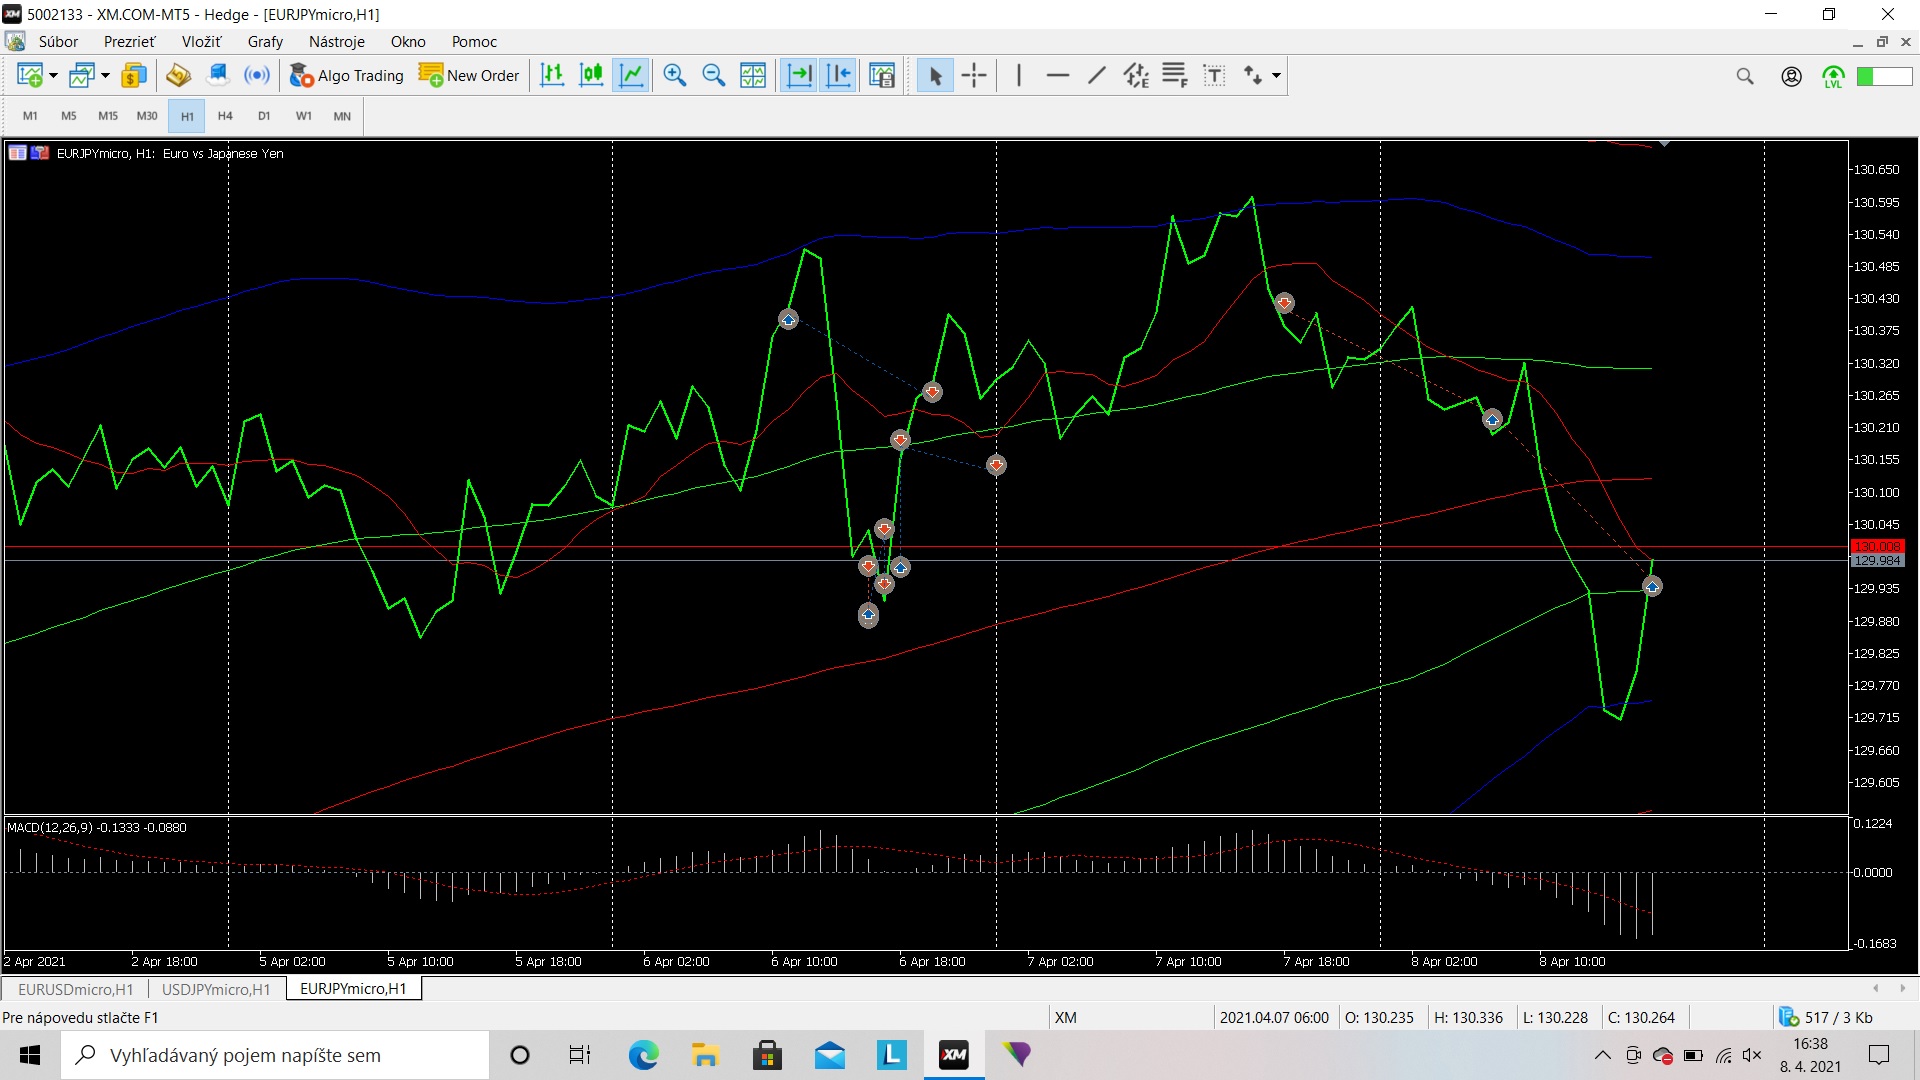Image resolution: width=1920 pixels, height=1080 pixels.
Task: Select the horizontal line drawing tool
Action: [1057, 75]
